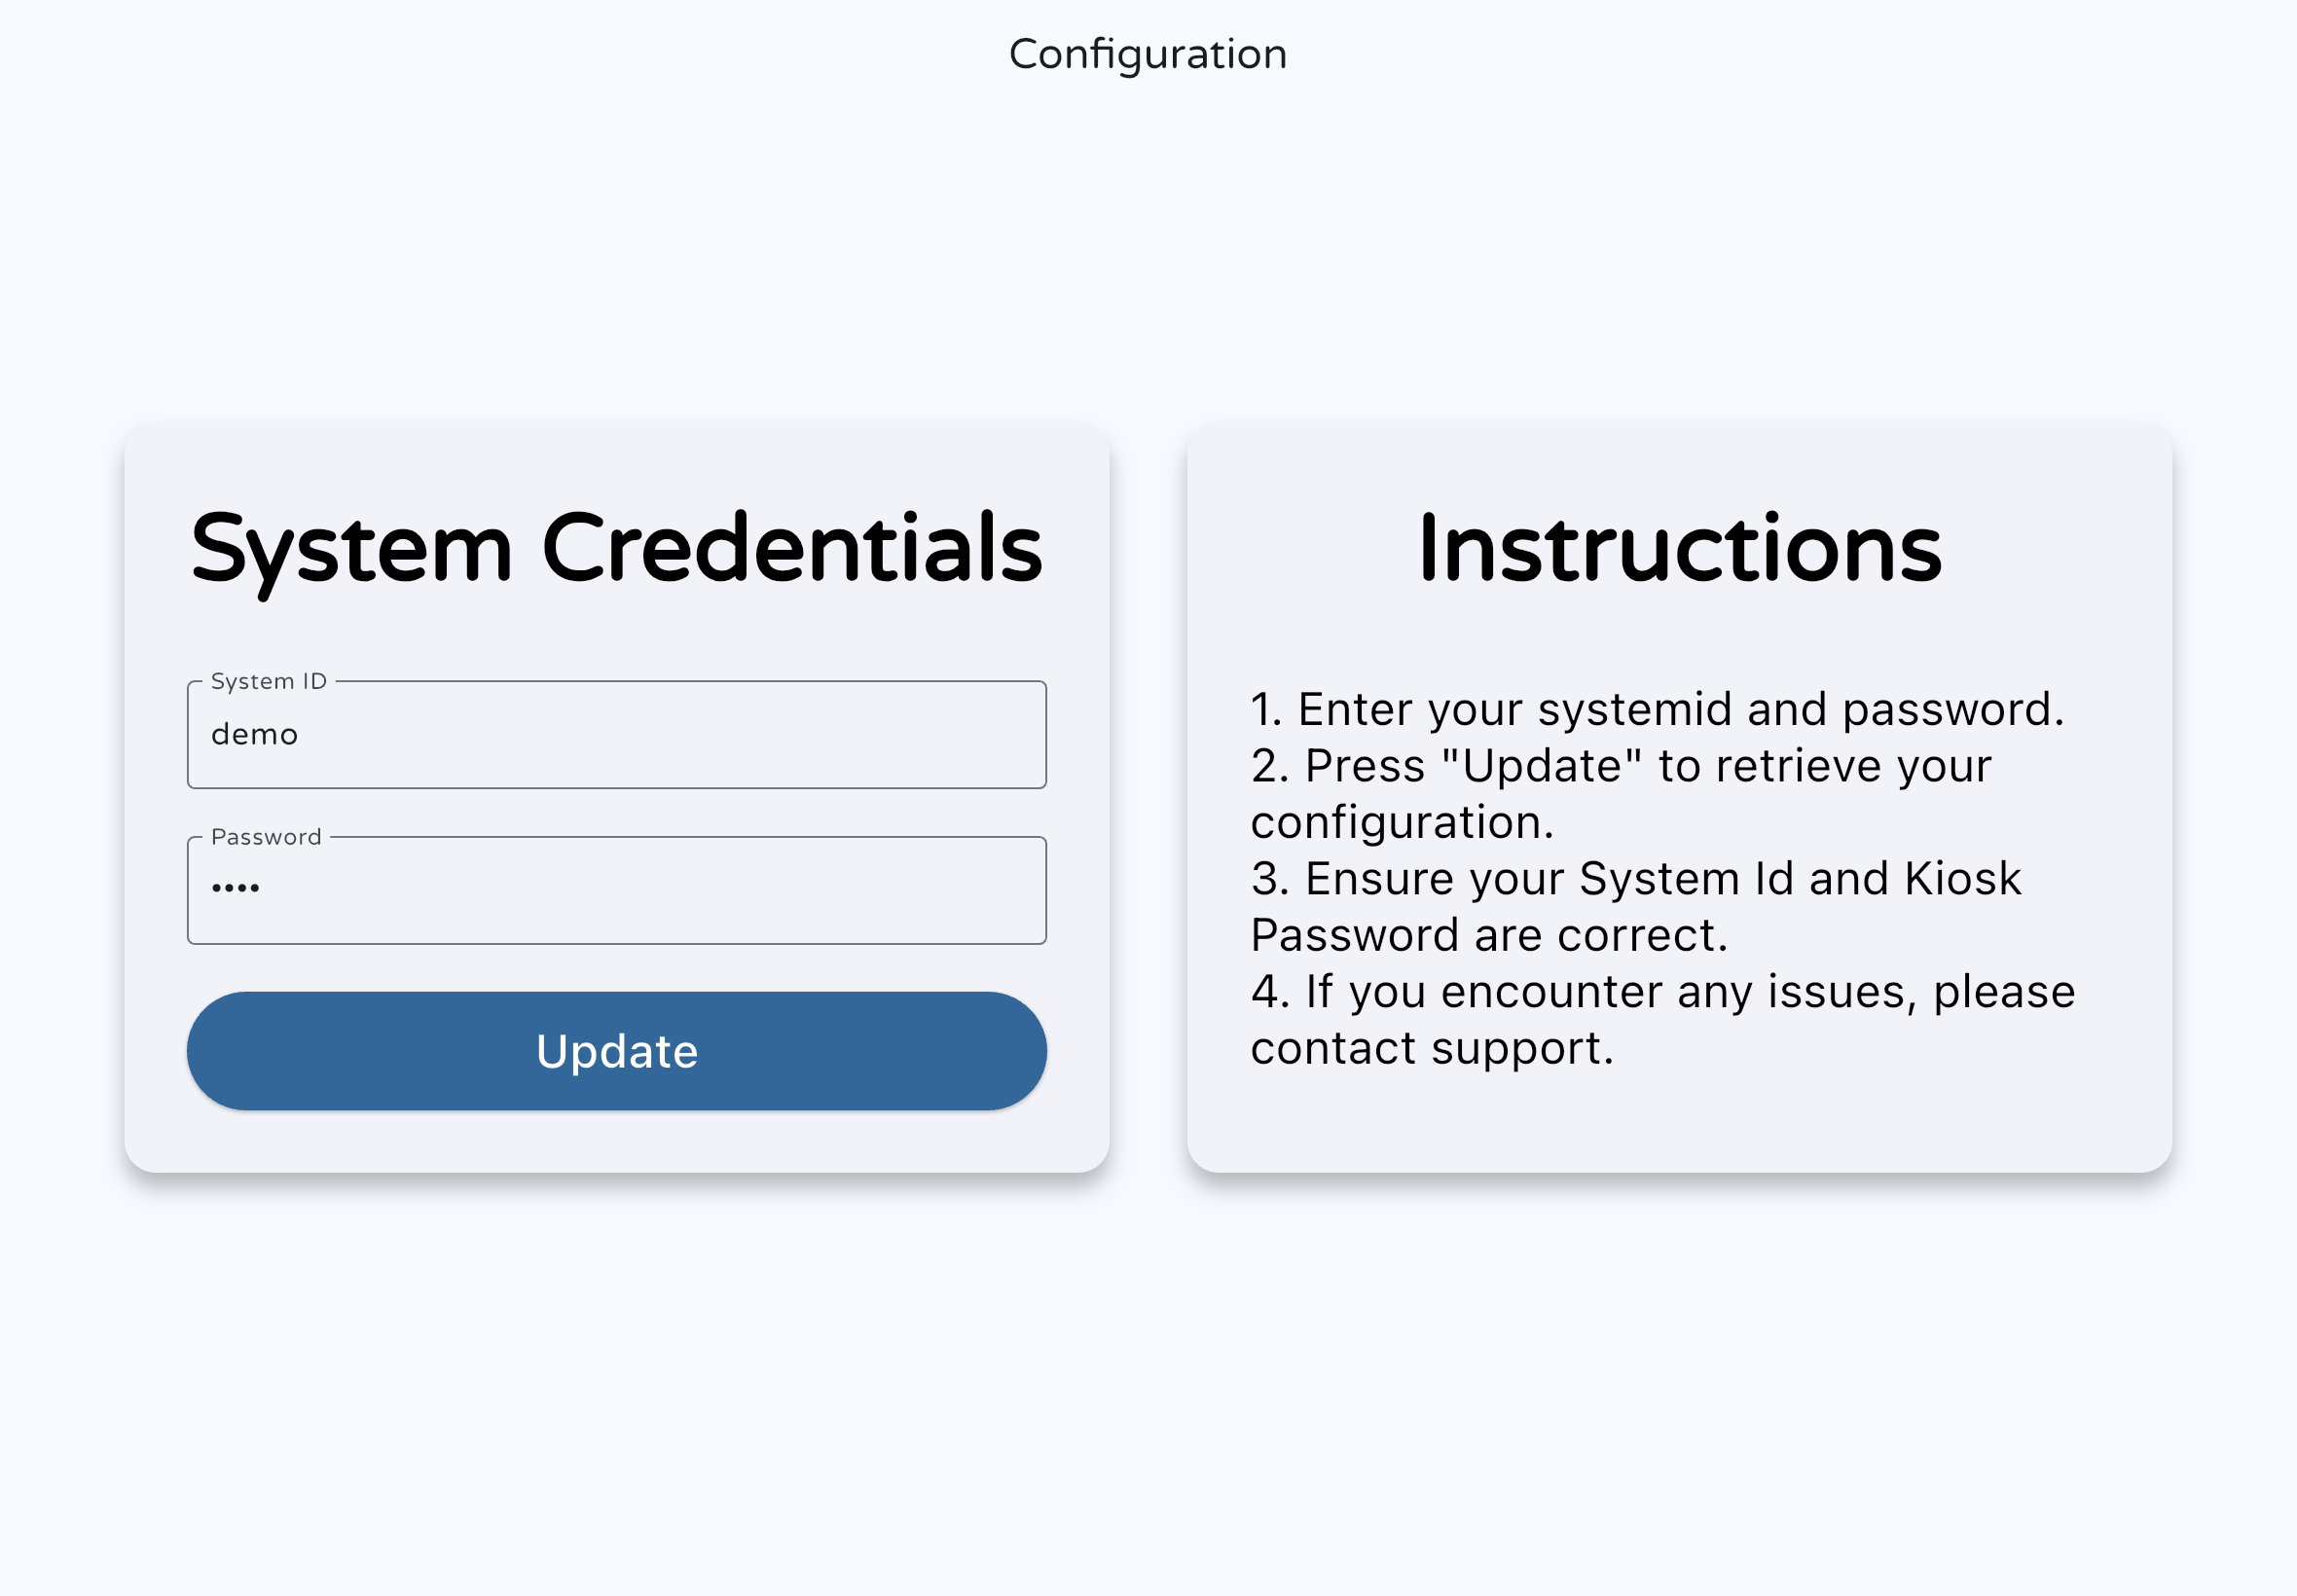Click "Password are correct." line in instructions
Viewport: 2297px width, 1596px height.
[1488, 935]
